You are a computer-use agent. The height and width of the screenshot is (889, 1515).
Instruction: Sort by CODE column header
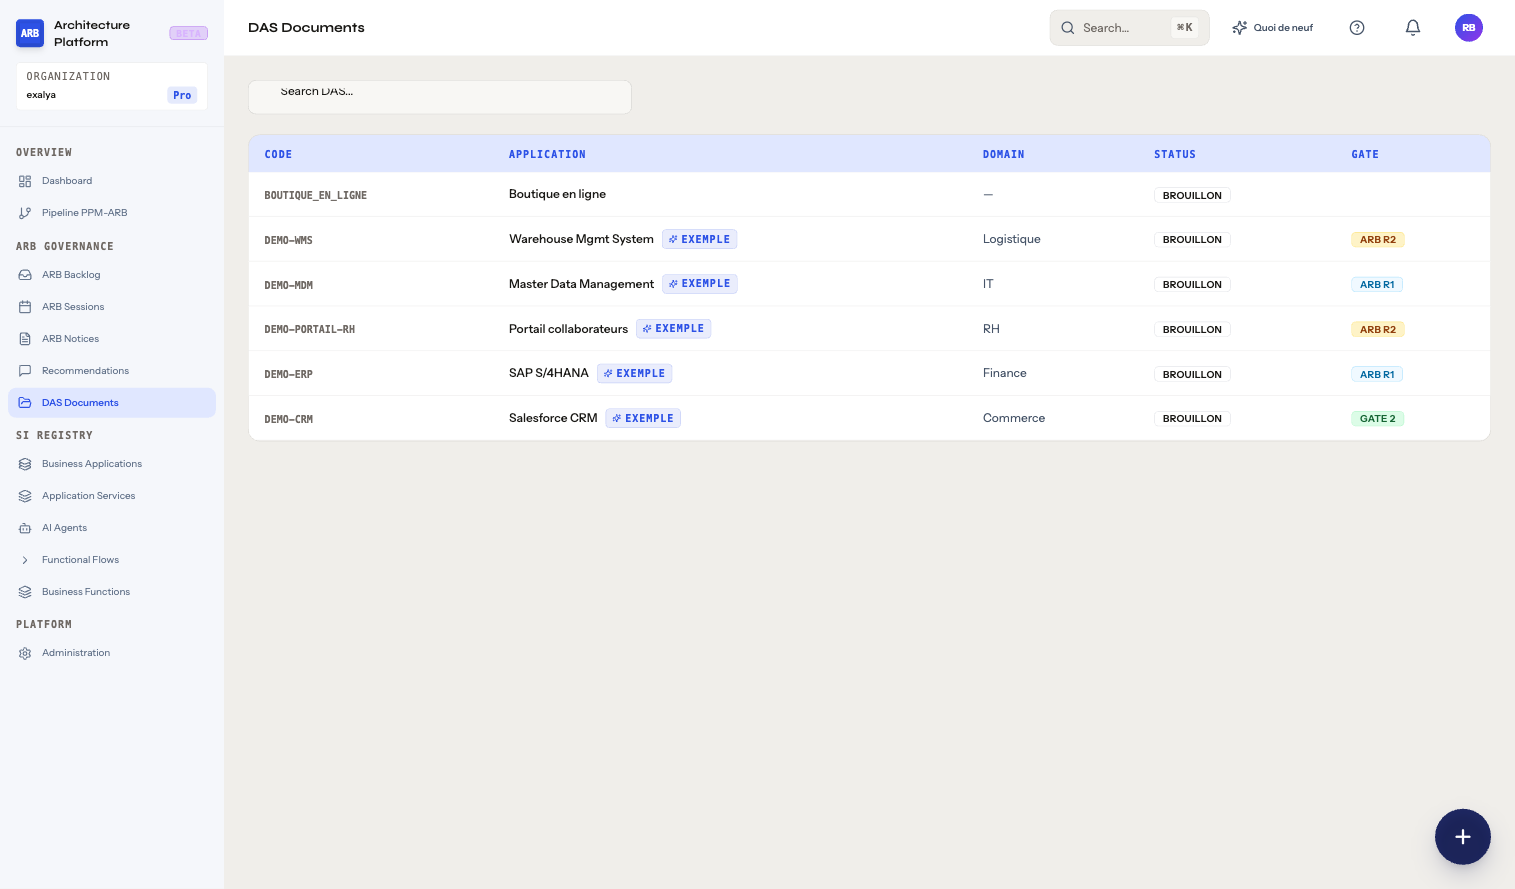[278, 155]
